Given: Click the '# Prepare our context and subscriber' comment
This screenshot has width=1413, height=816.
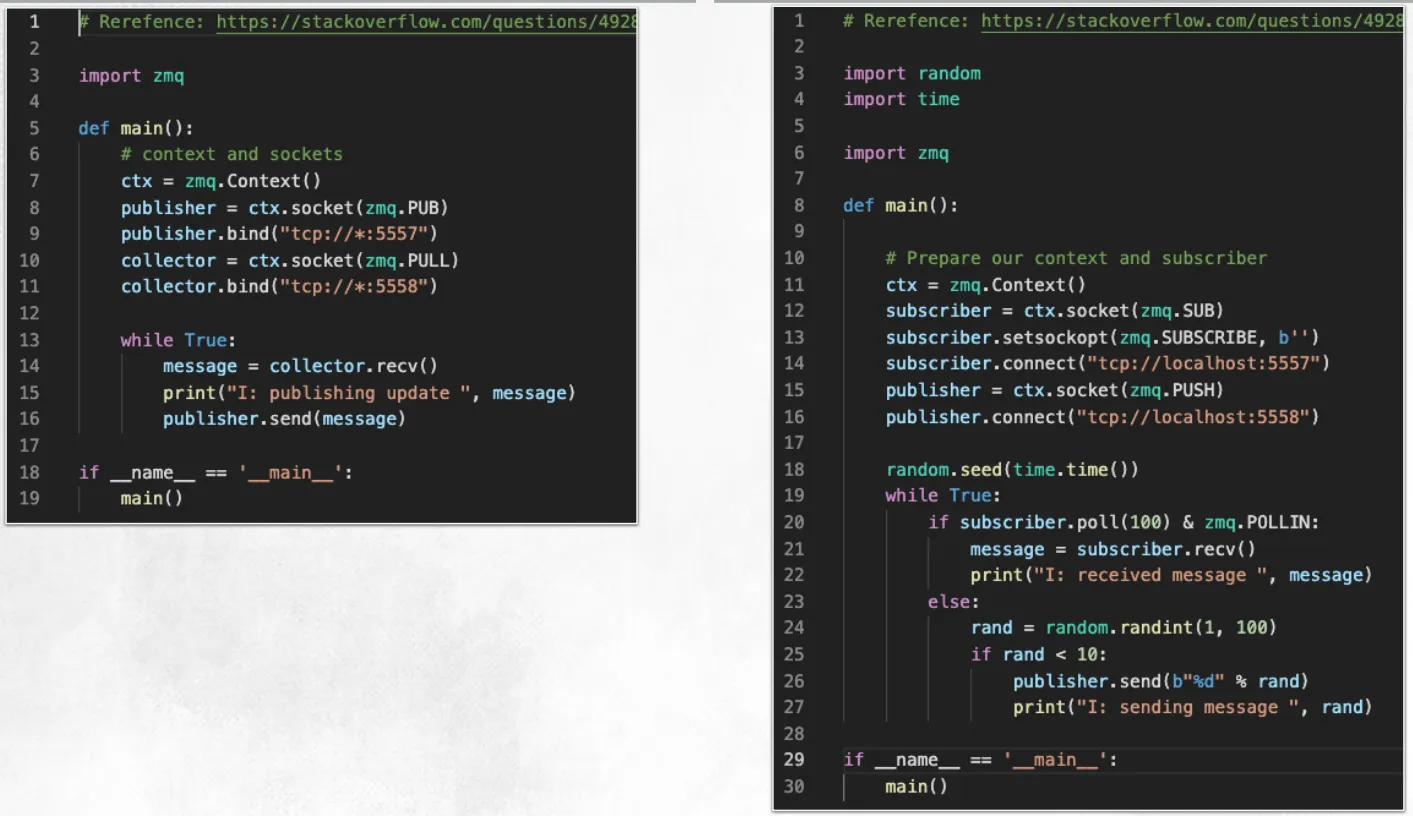Looking at the screenshot, I should click(1076, 258).
